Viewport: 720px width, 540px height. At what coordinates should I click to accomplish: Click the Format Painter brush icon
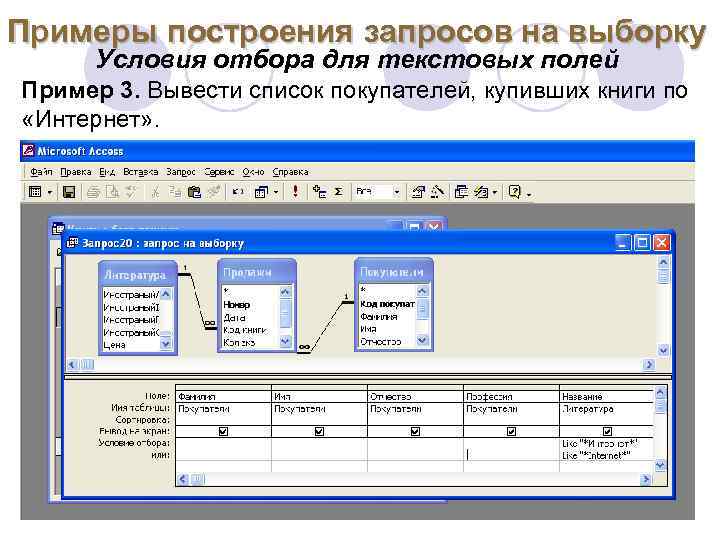(x=214, y=191)
